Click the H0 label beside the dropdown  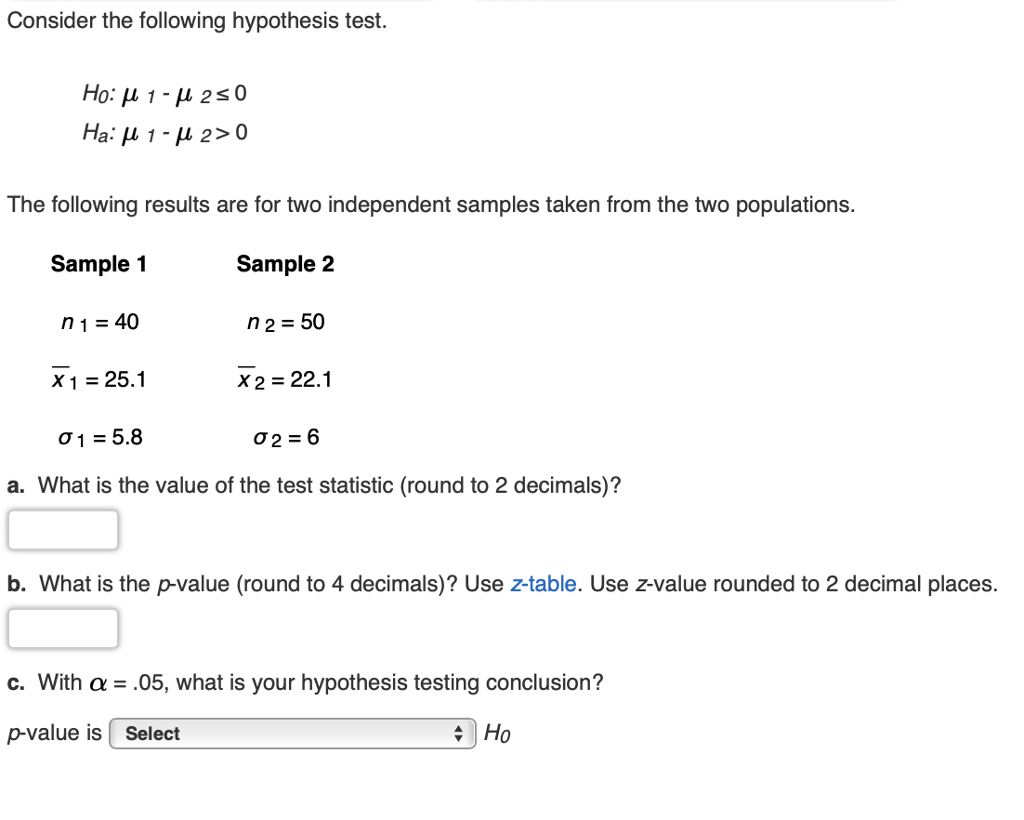tap(498, 733)
